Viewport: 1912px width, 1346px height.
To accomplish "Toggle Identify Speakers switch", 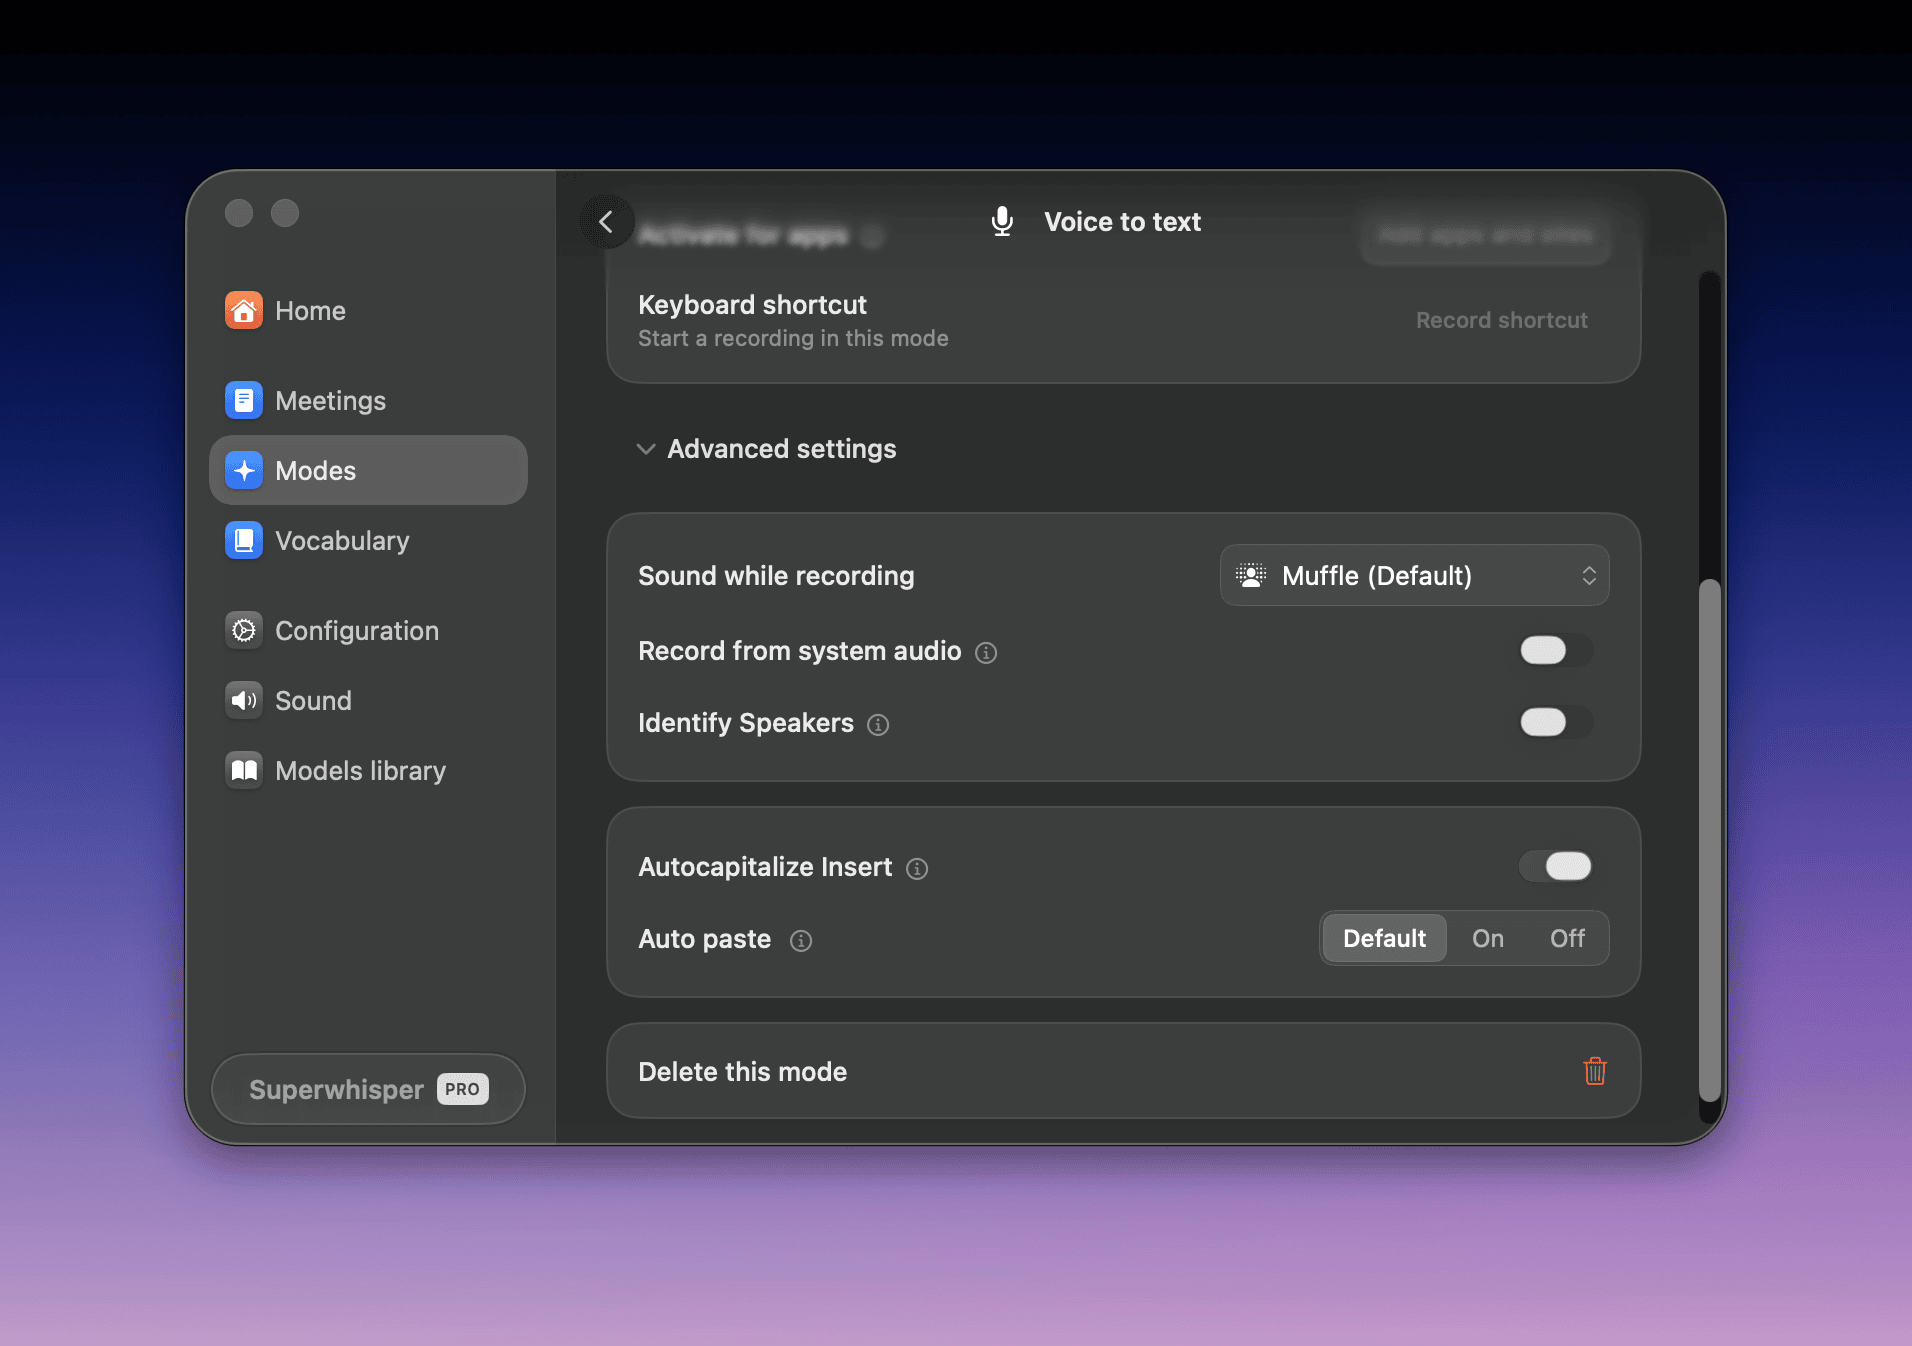I will pos(1555,723).
